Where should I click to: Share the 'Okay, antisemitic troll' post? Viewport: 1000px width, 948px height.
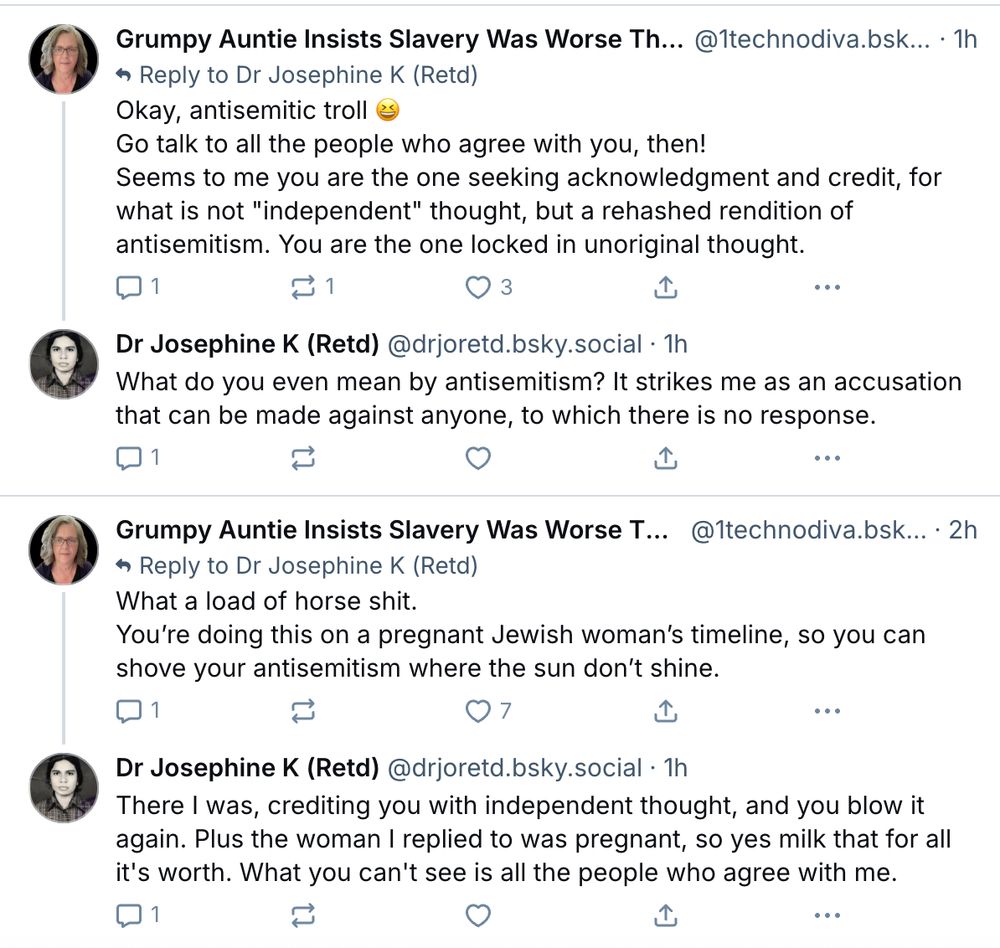point(665,287)
